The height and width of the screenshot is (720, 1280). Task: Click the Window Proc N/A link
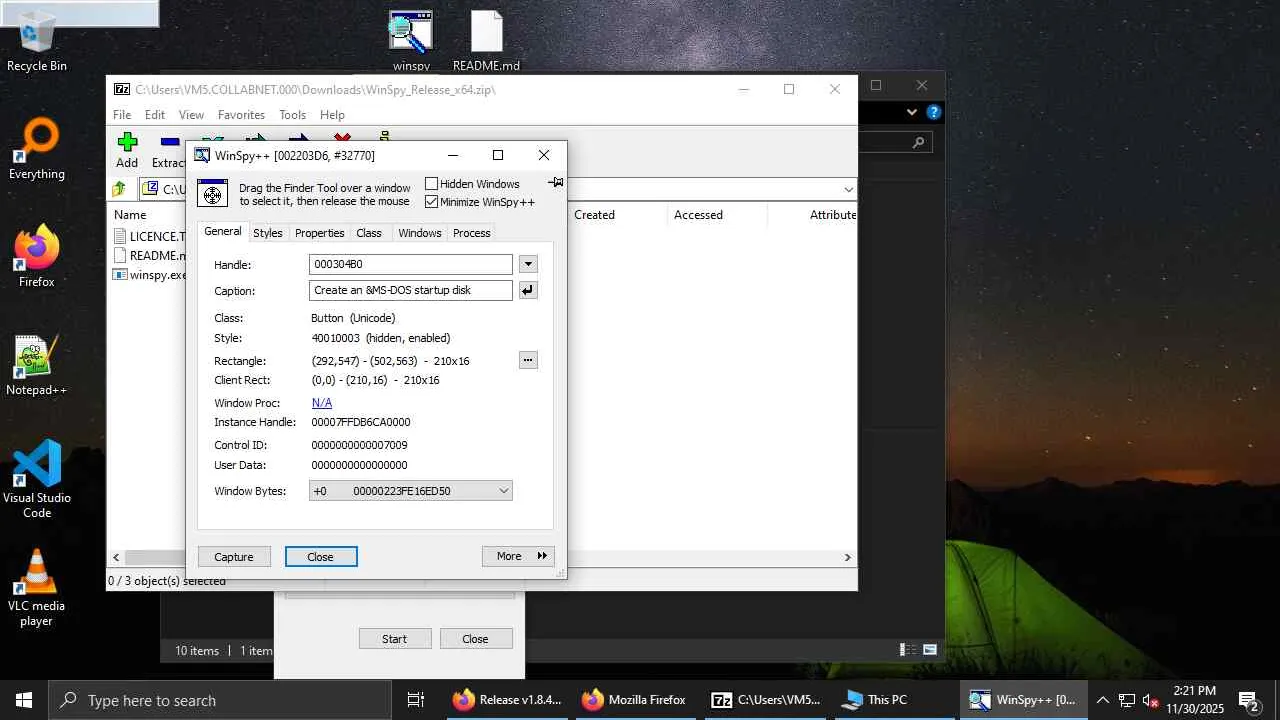[x=322, y=403]
